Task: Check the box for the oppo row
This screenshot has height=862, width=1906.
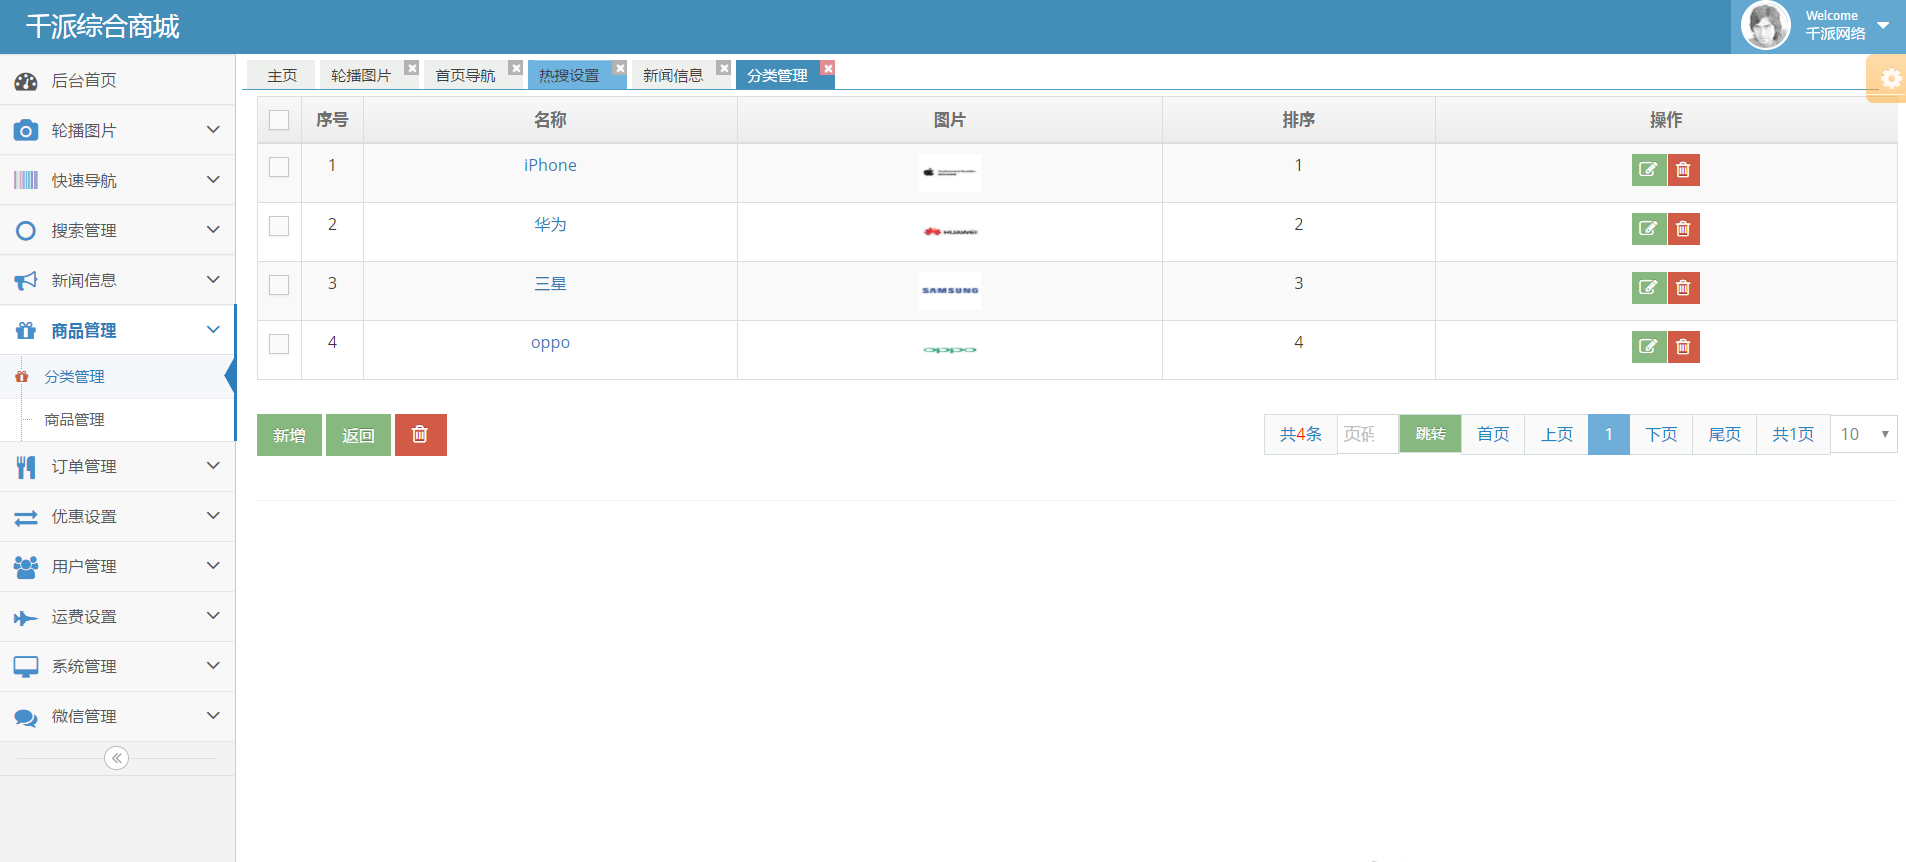Action: coord(279,344)
